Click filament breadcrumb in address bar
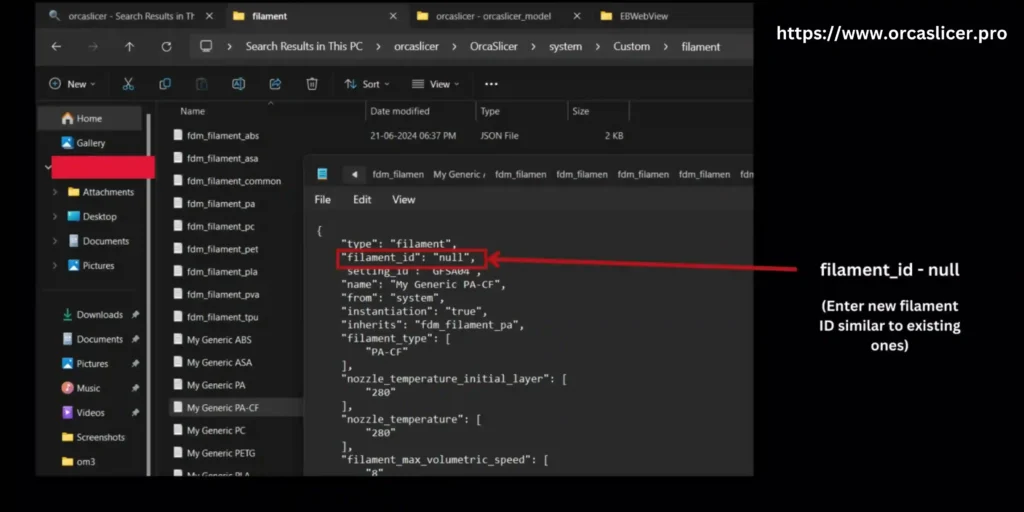The width and height of the screenshot is (1024, 512). pos(701,46)
